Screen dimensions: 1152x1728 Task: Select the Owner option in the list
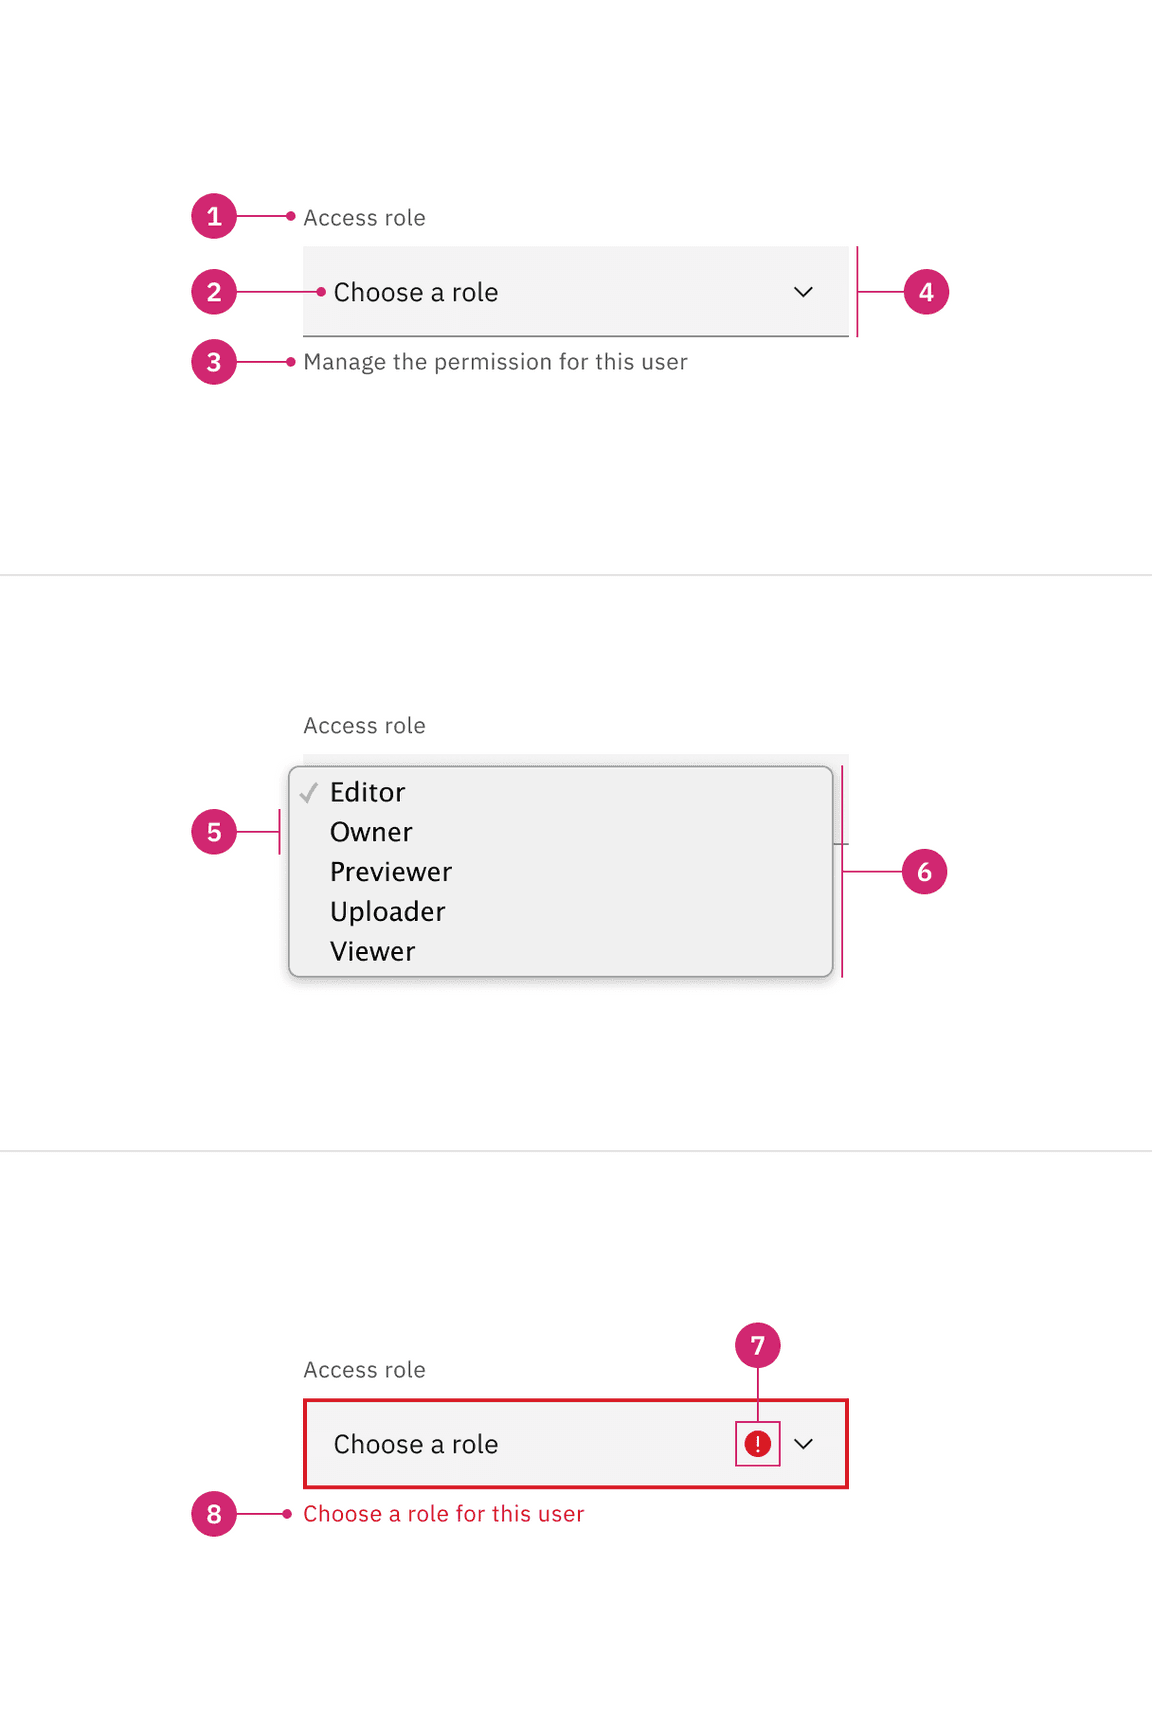click(x=371, y=832)
